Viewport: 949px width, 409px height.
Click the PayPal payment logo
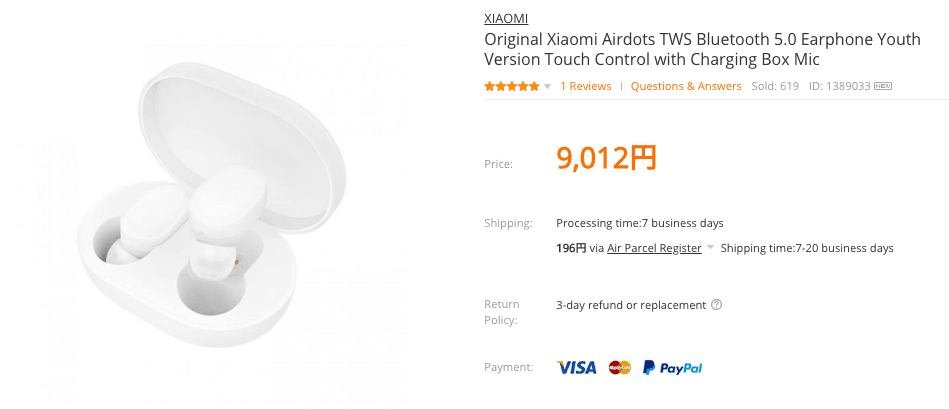point(672,368)
